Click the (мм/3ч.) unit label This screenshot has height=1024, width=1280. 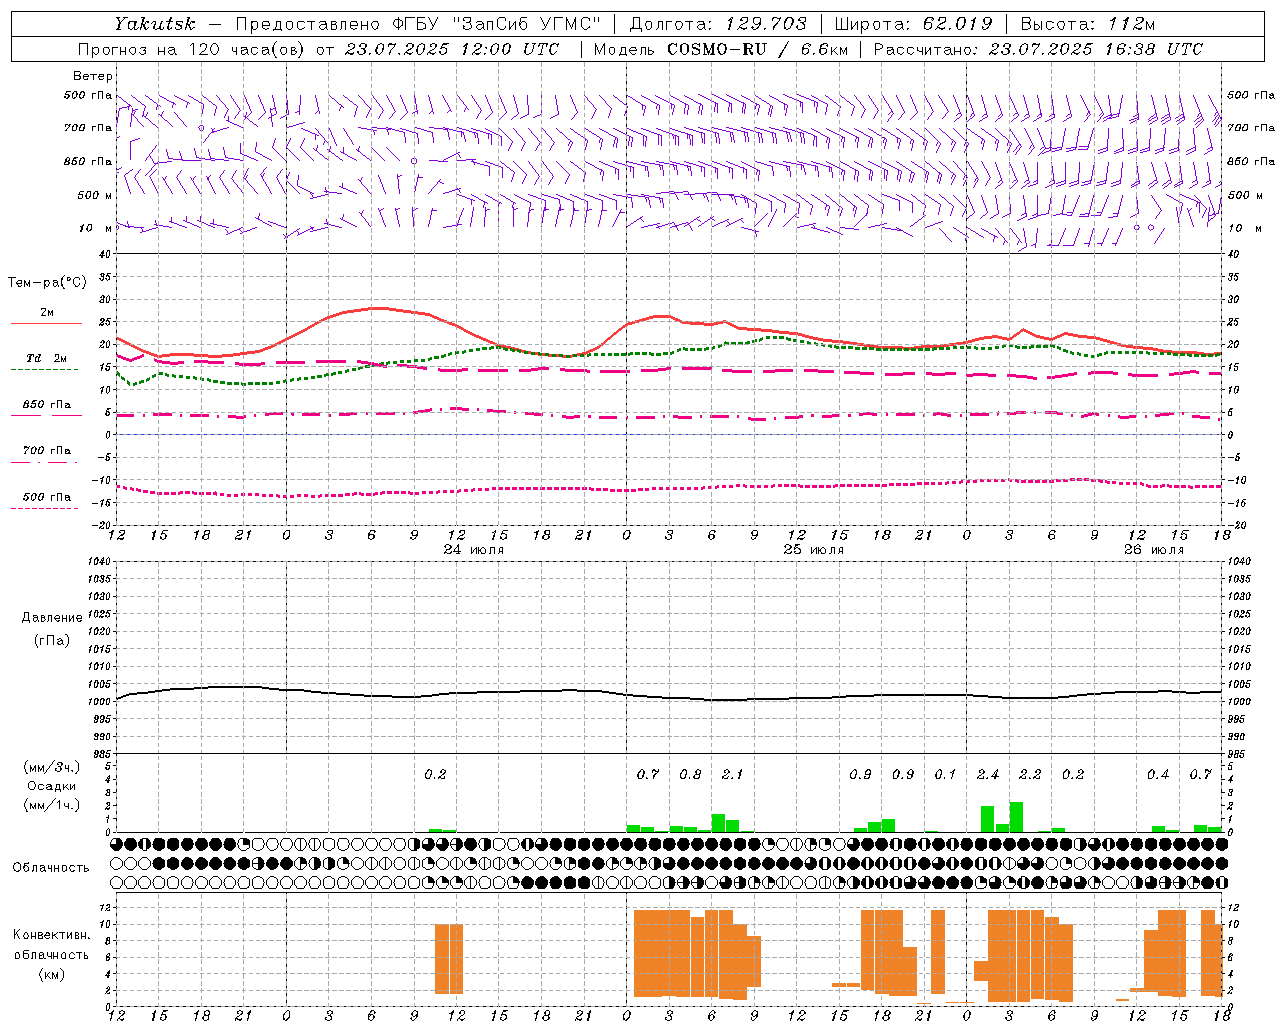[x=51, y=767]
